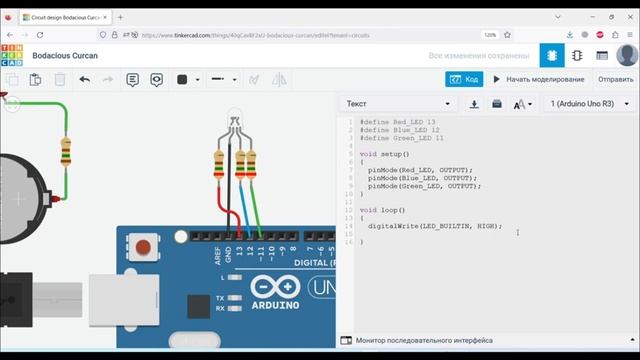Open component list view icon
The height and width of the screenshot is (360, 640).
click(x=602, y=56)
